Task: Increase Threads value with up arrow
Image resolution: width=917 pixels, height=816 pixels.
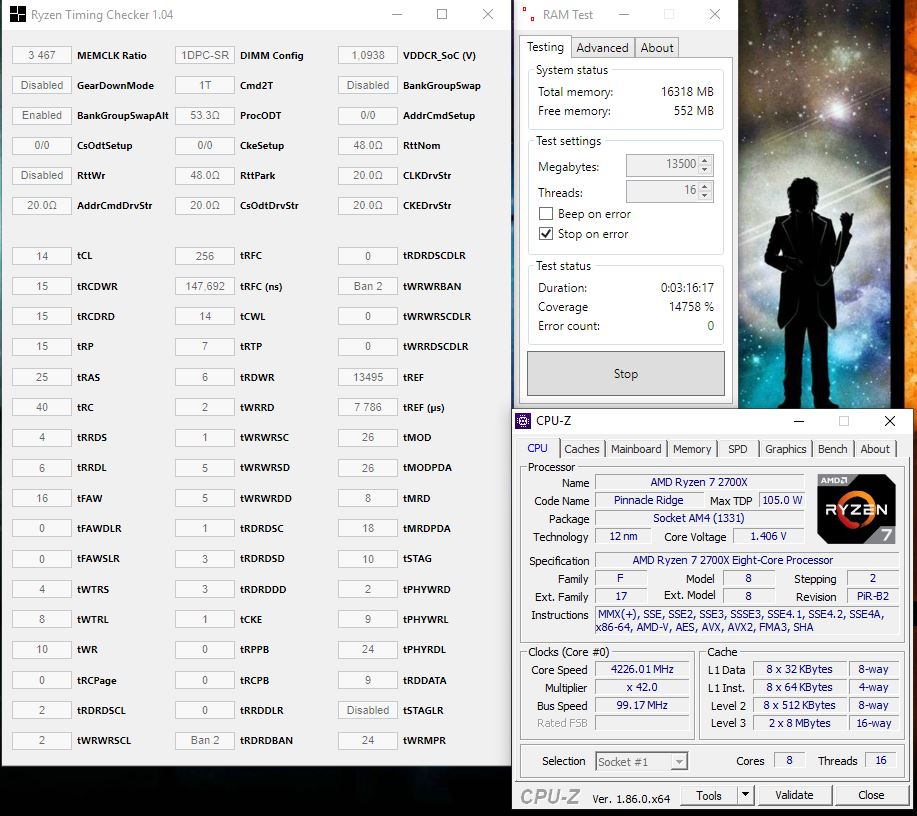Action: (705, 187)
